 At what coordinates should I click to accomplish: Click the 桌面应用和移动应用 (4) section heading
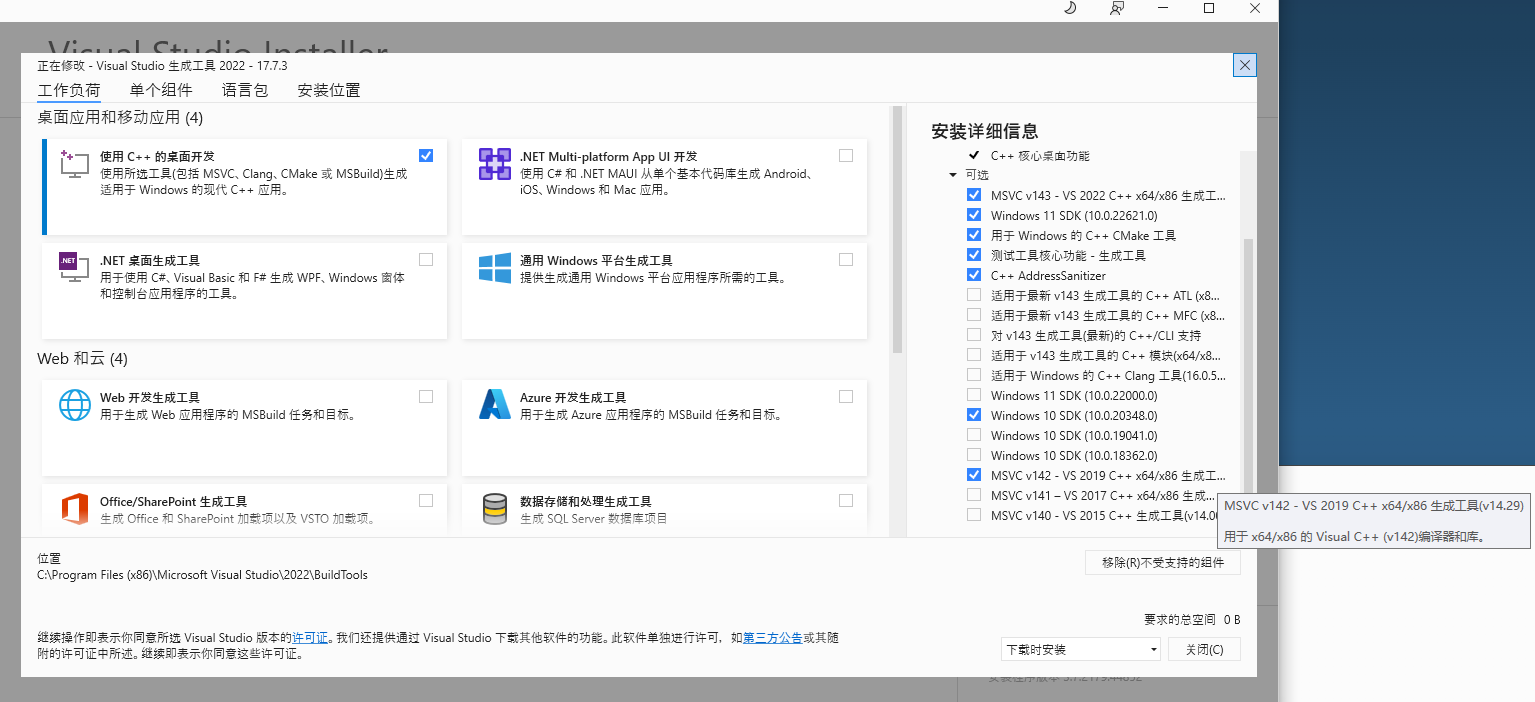120,117
